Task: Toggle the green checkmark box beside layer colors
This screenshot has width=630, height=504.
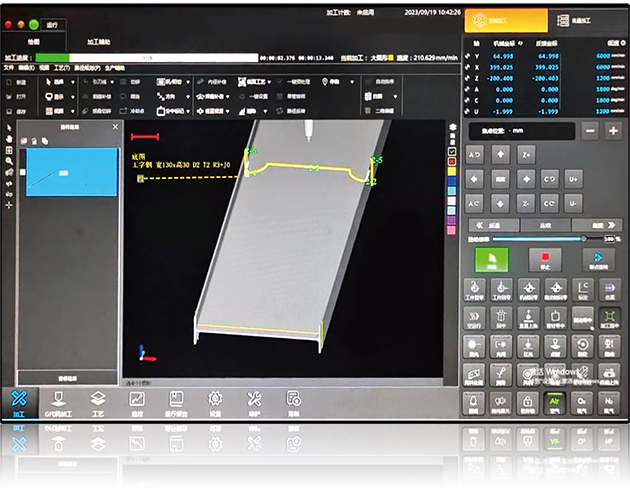Action: (x=453, y=151)
